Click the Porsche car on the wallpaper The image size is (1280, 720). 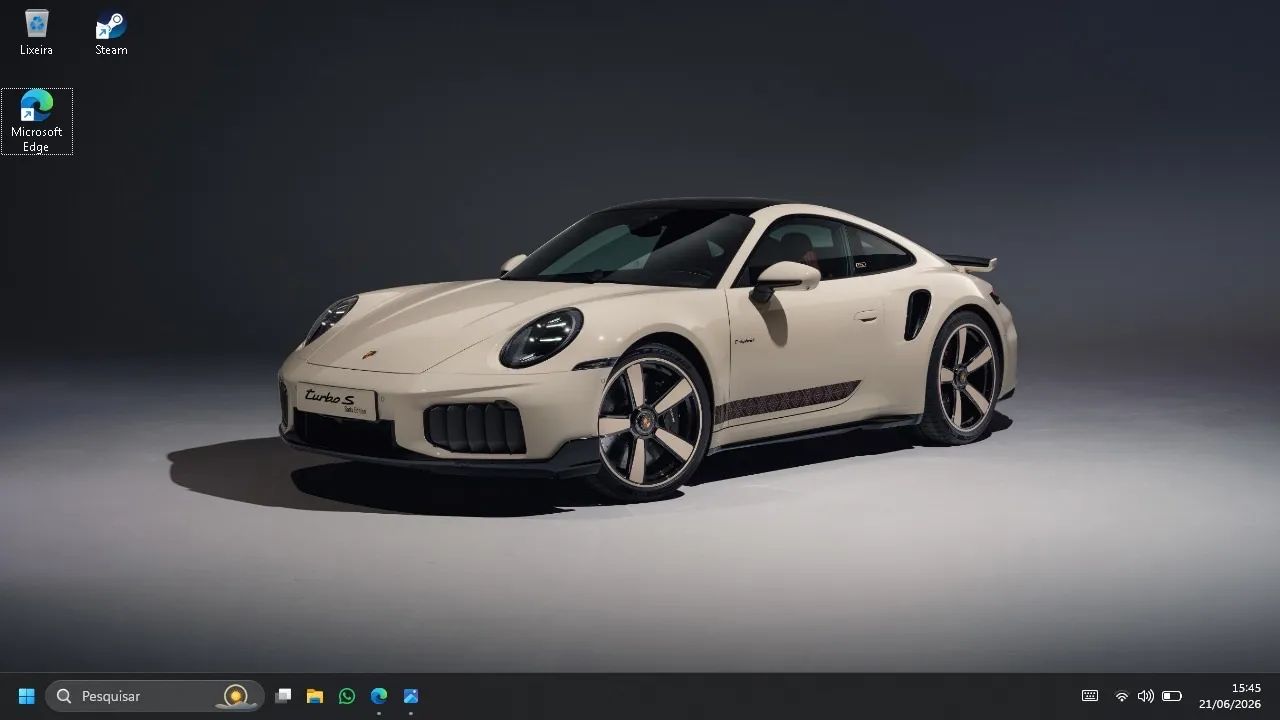click(648, 348)
